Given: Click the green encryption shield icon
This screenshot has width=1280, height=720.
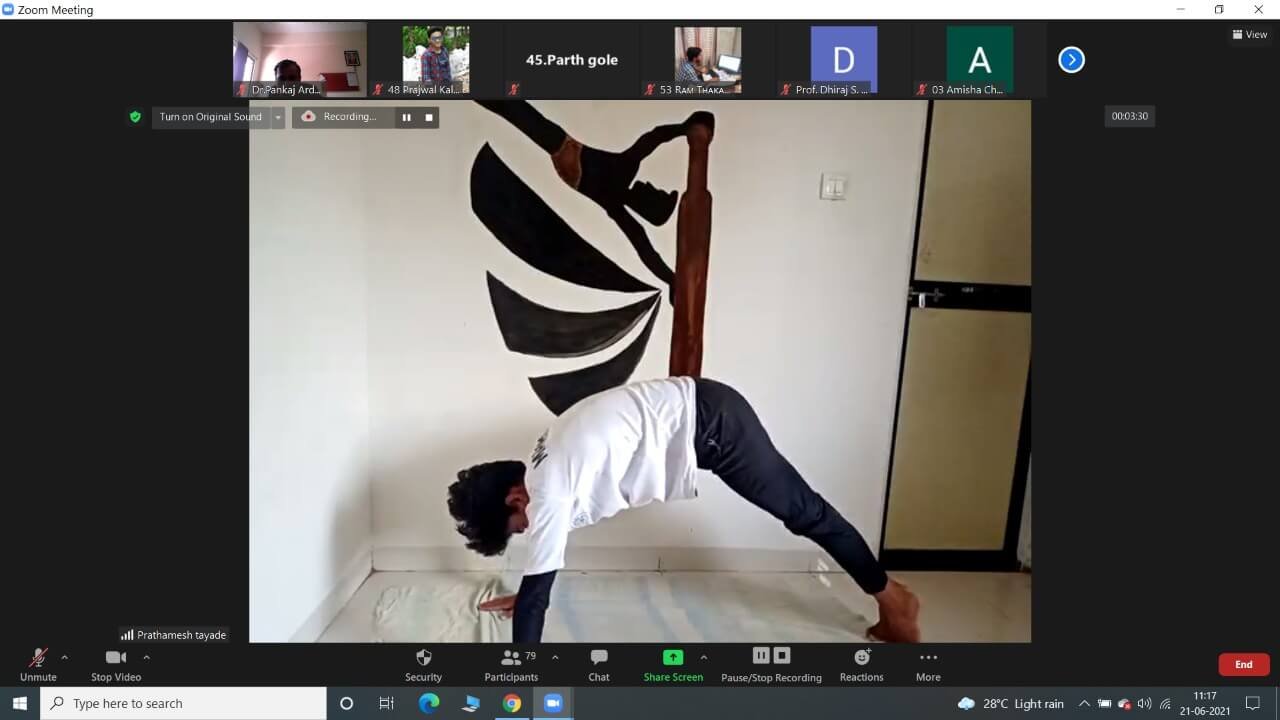Looking at the screenshot, I should pyautogui.click(x=135, y=117).
